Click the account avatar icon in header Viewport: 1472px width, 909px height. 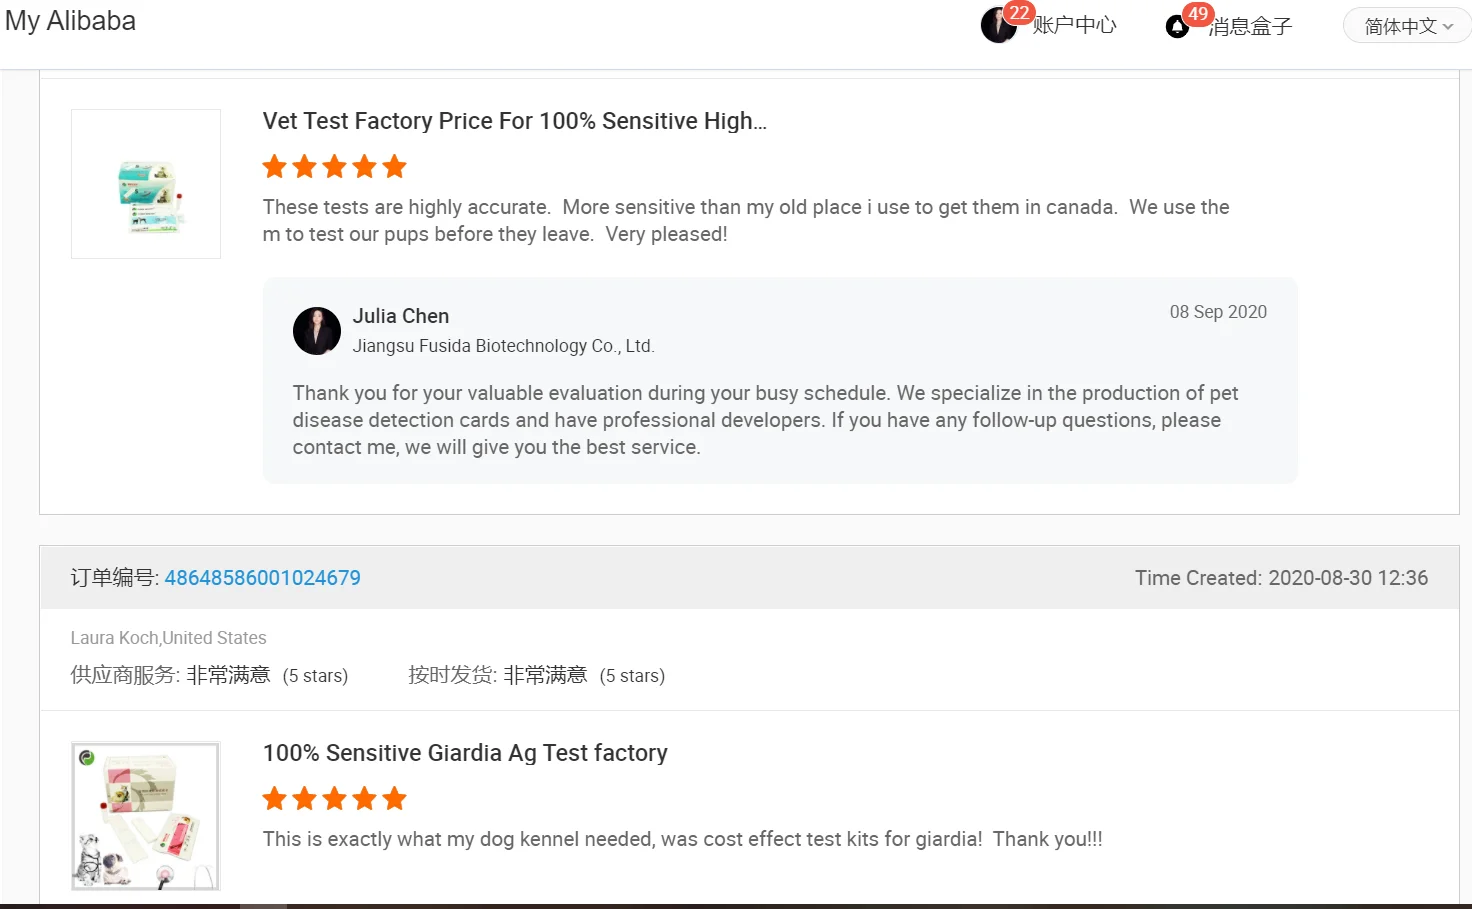tap(996, 27)
